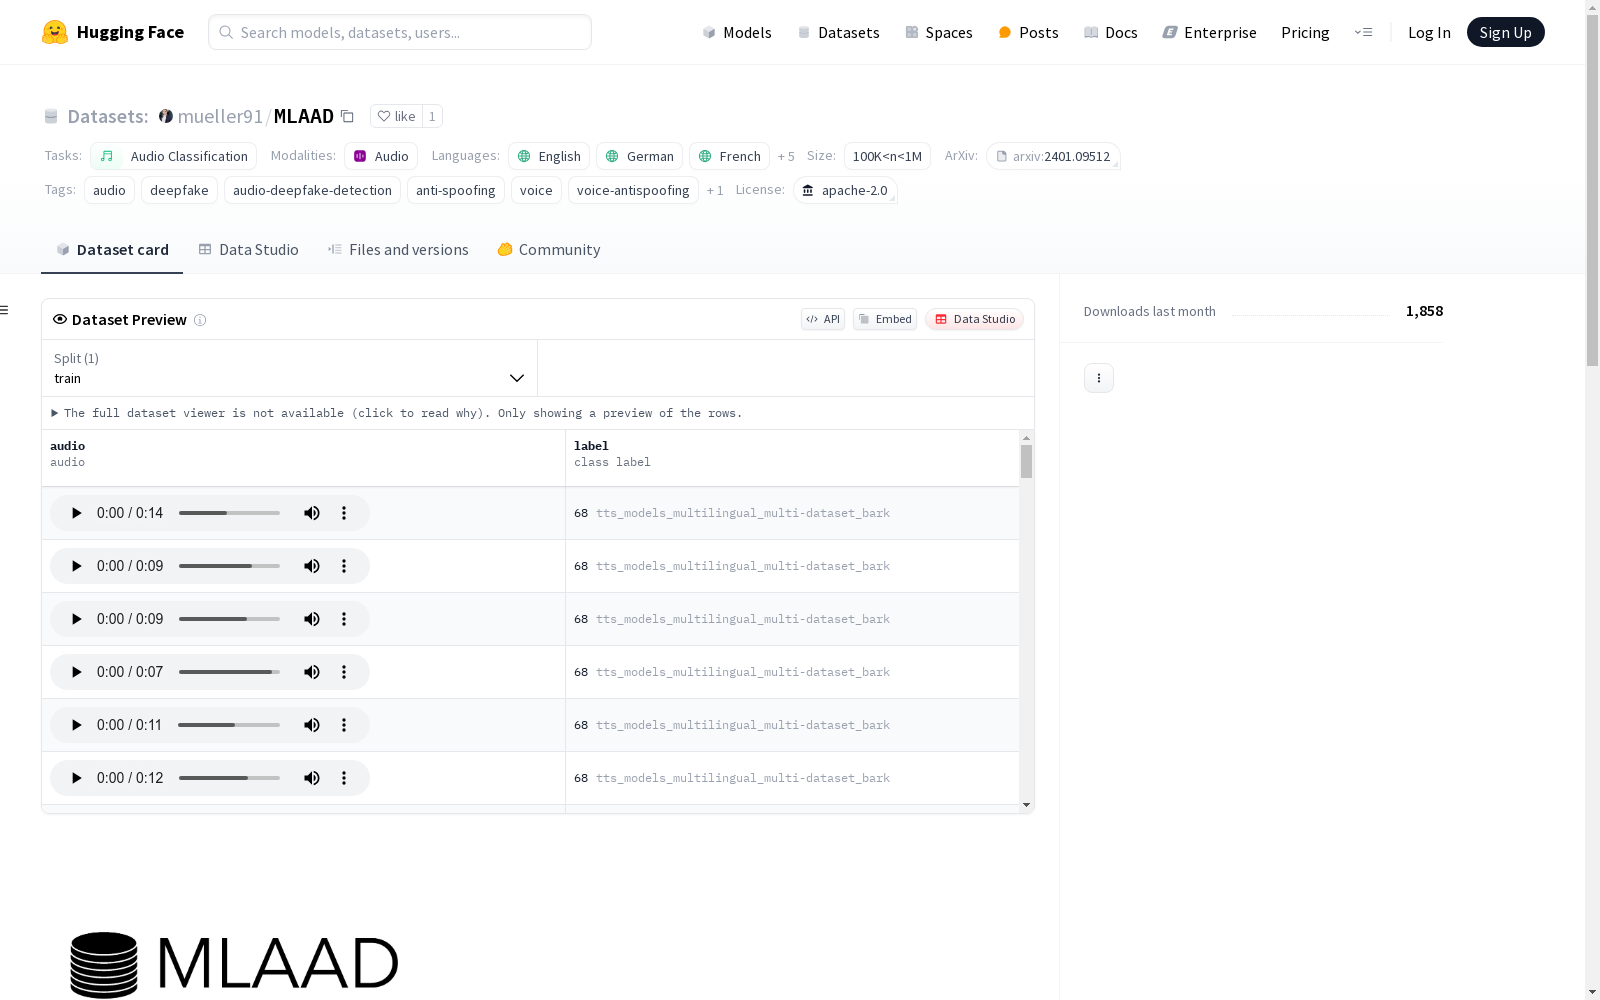Select the Audio modality tag

(x=381, y=156)
